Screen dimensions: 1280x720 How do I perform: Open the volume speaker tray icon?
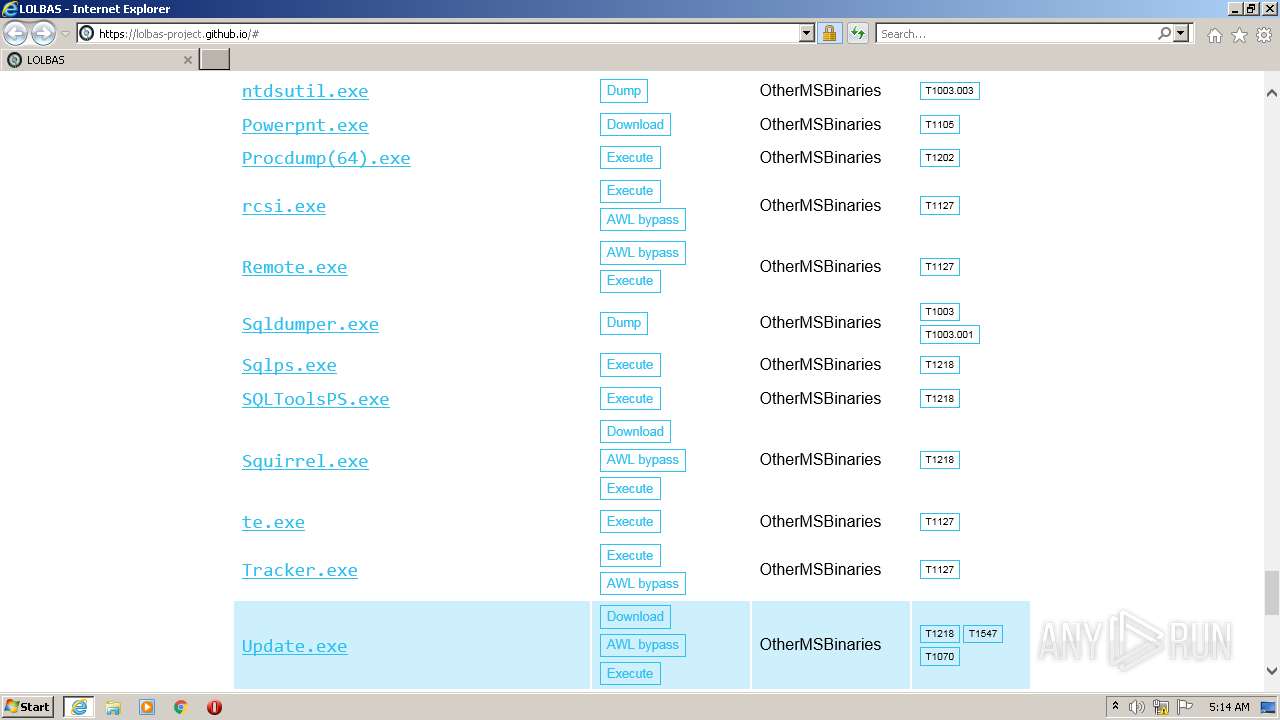pyautogui.click(x=1137, y=707)
